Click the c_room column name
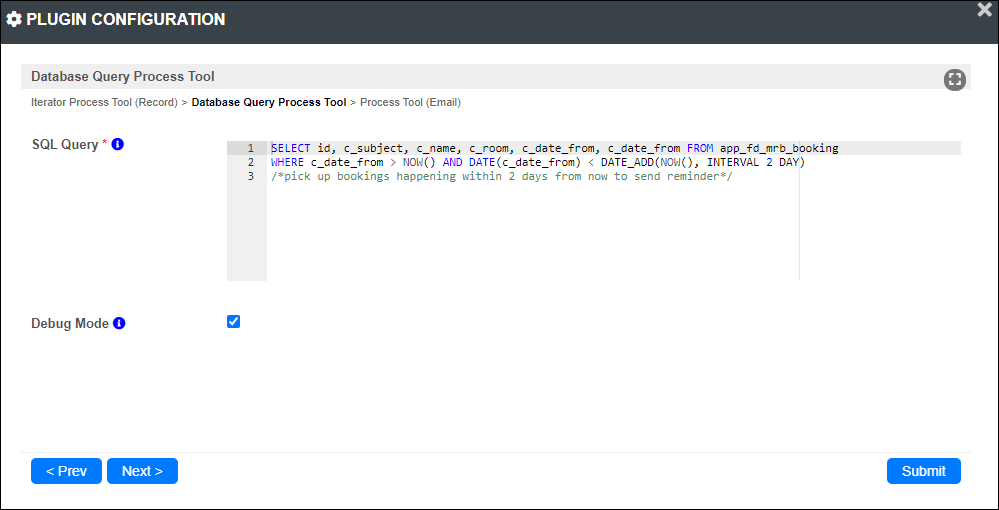The image size is (999, 510). point(489,148)
